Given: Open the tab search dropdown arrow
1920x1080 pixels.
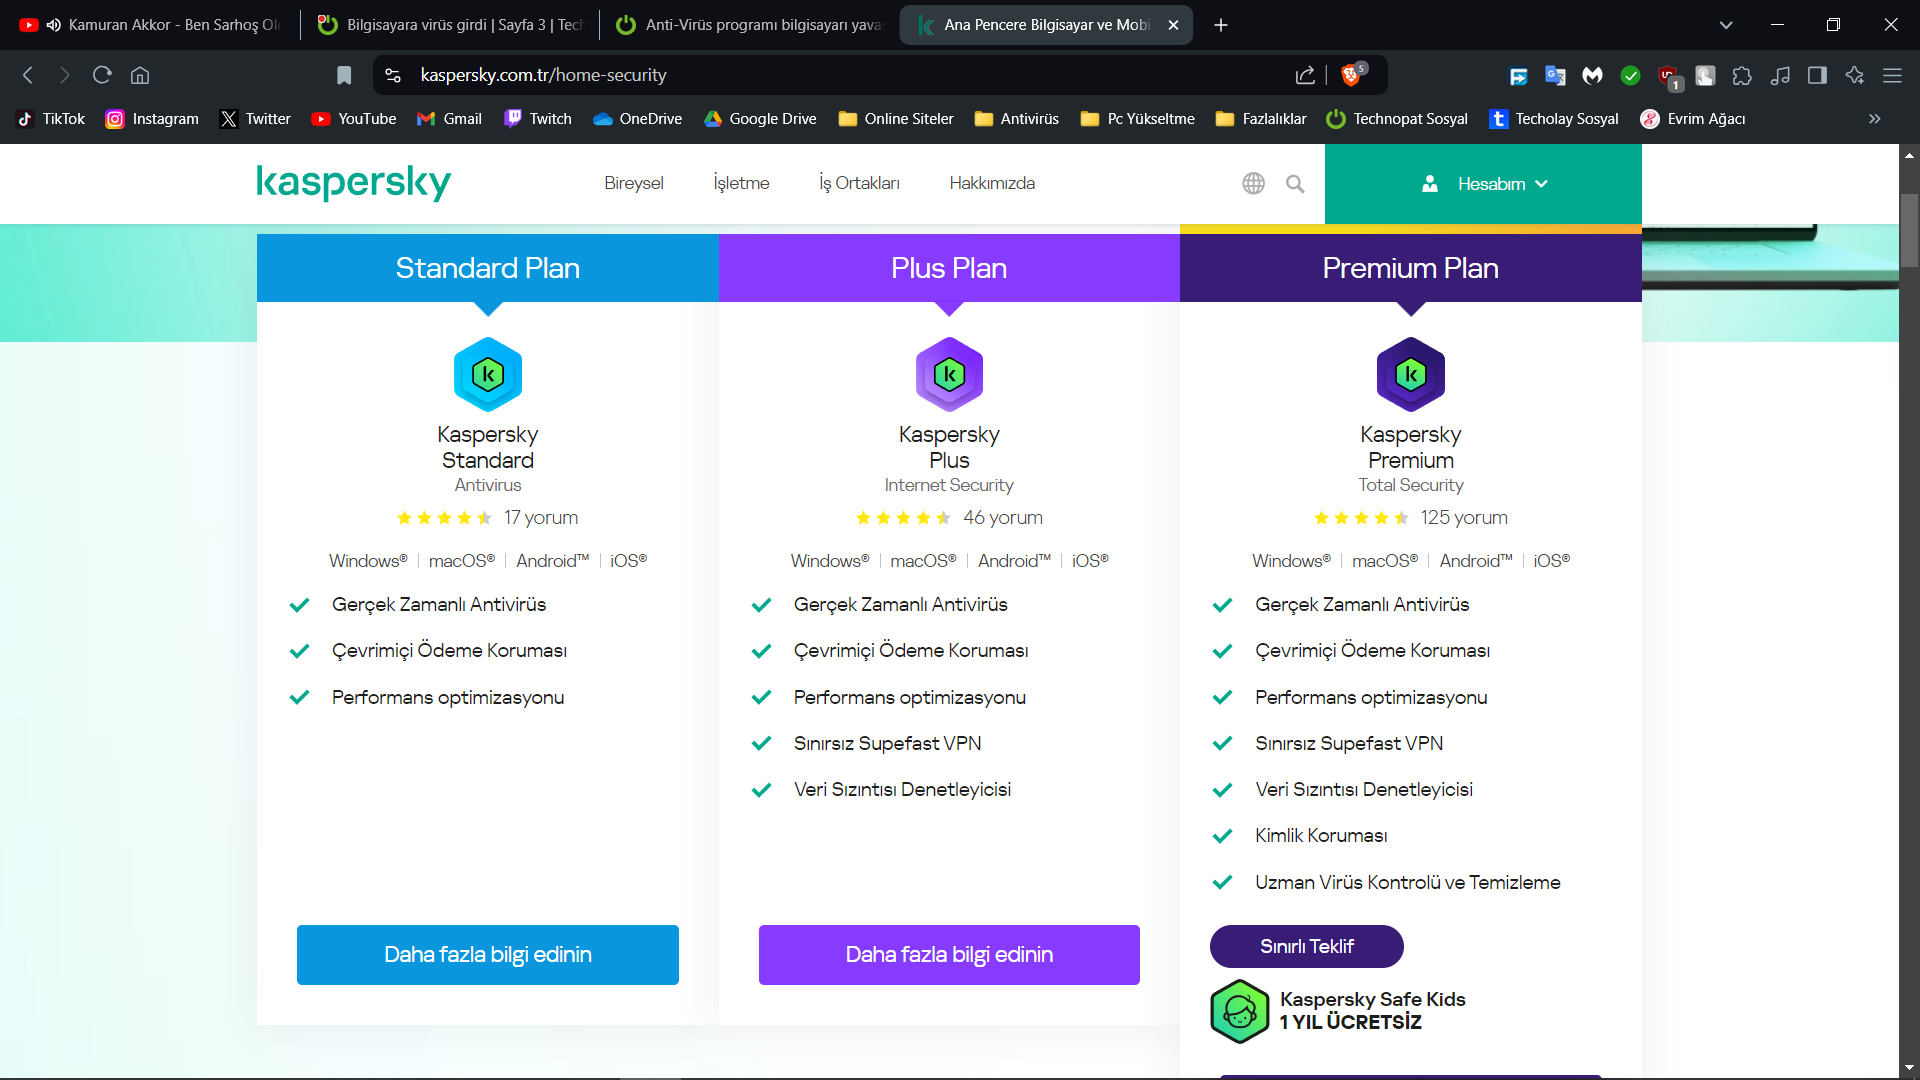Looking at the screenshot, I should [1726, 25].
